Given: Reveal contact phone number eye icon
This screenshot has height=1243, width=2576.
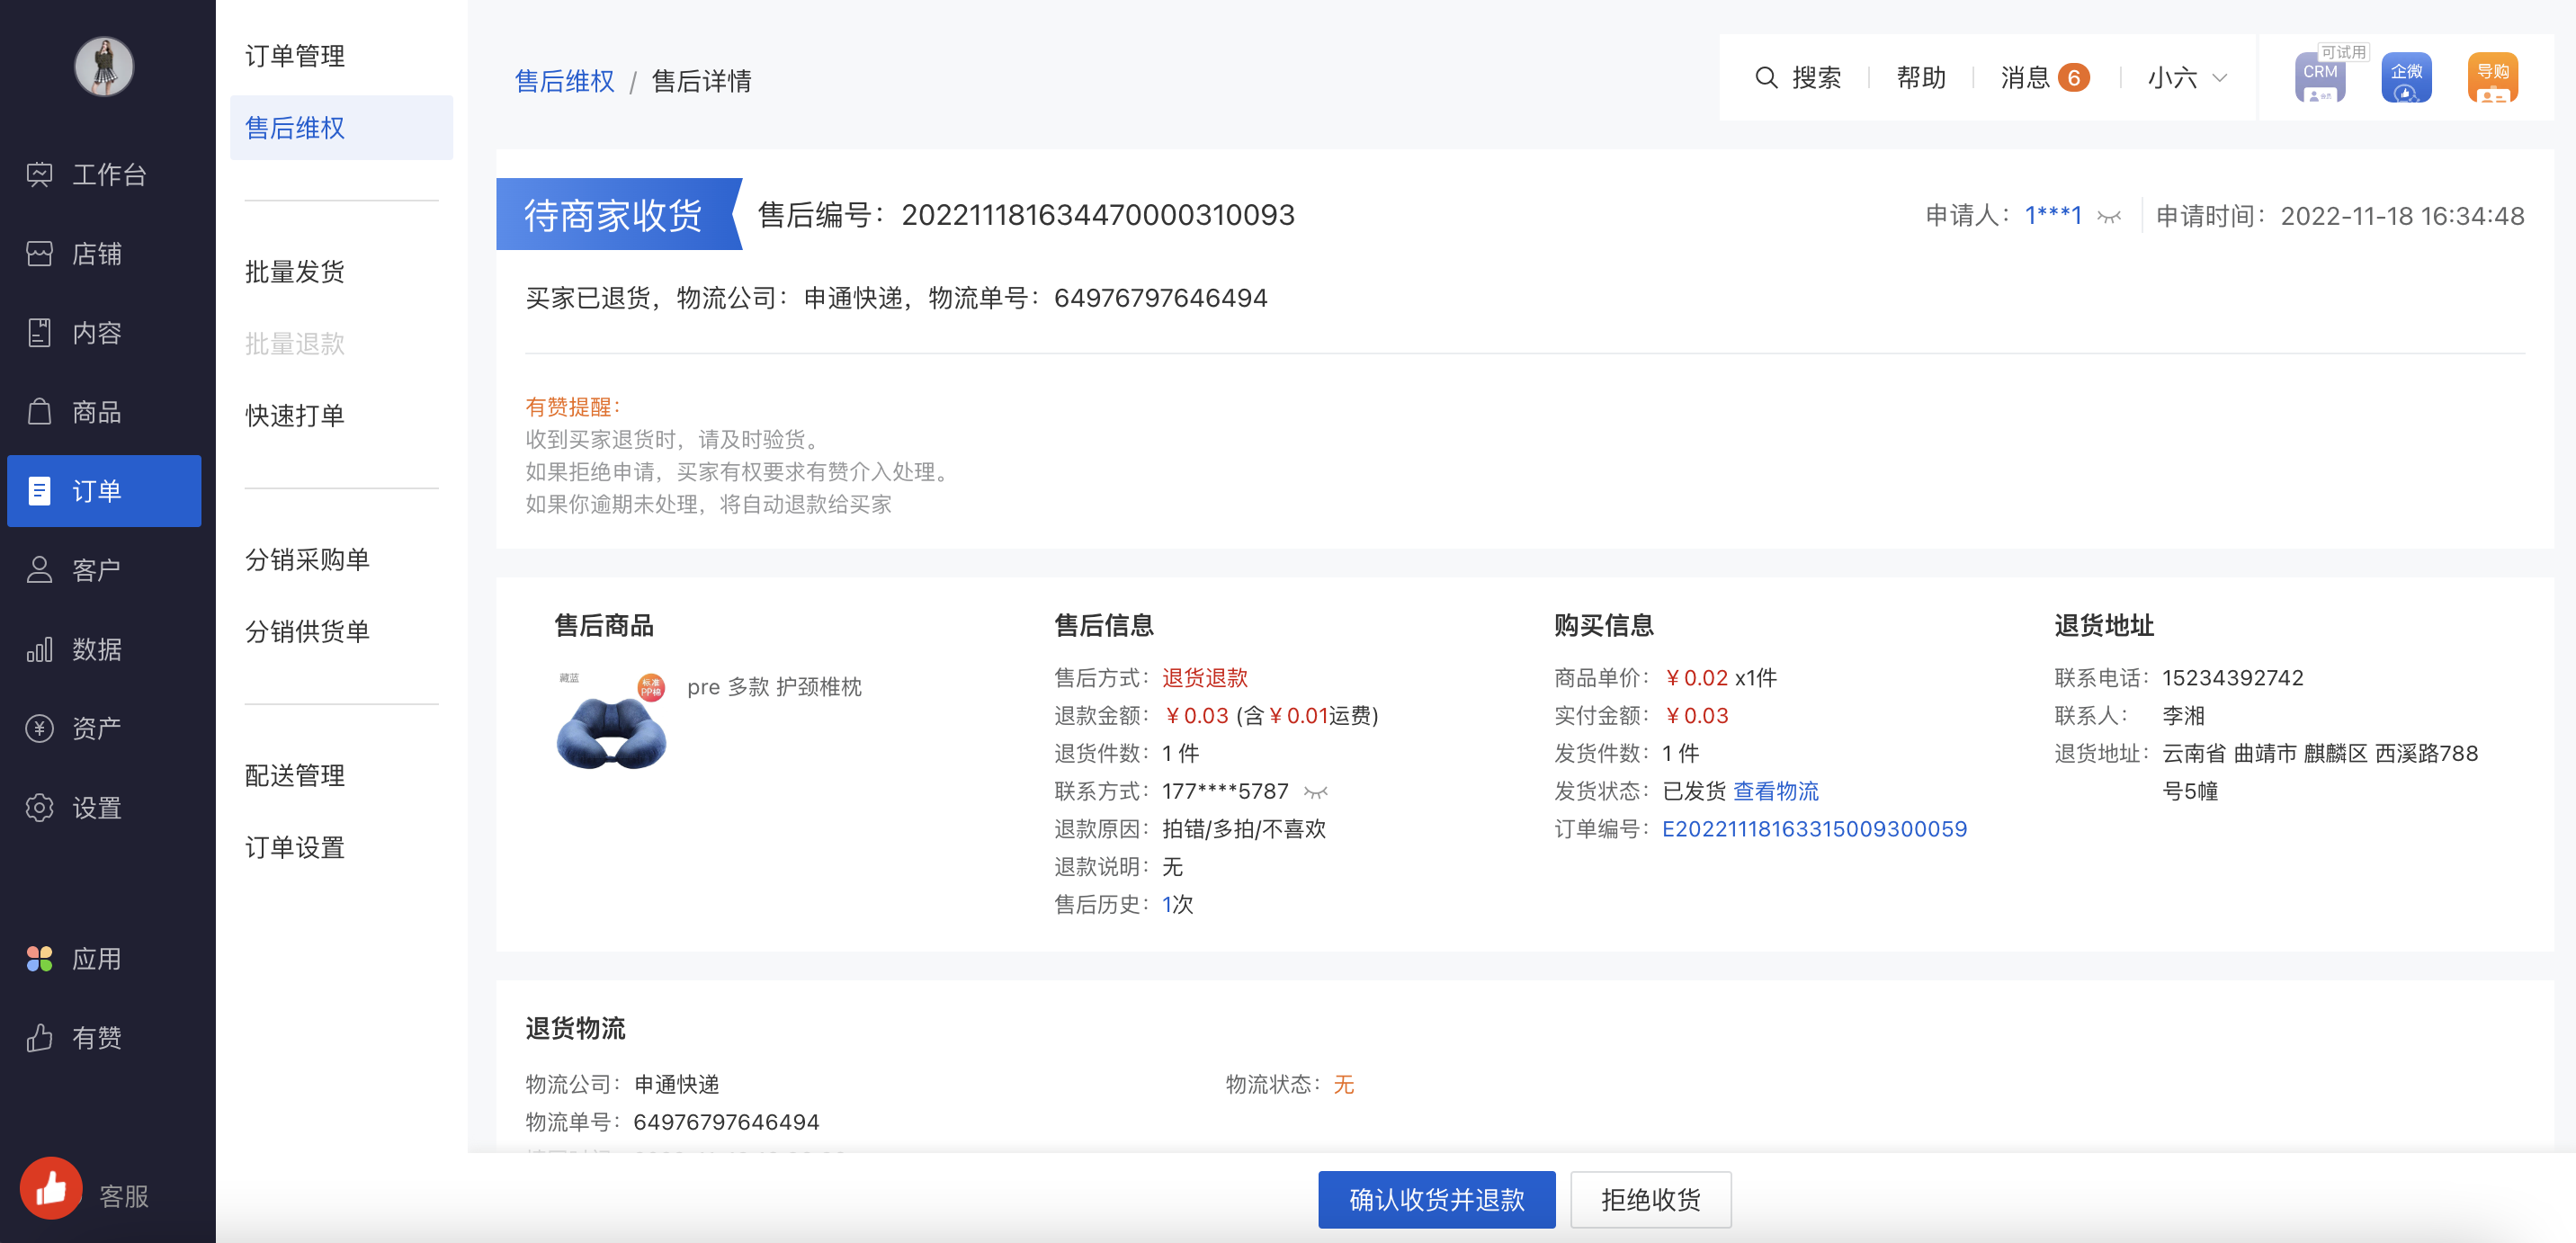Looking at the screenshot, I should (x=1316, y=793).
